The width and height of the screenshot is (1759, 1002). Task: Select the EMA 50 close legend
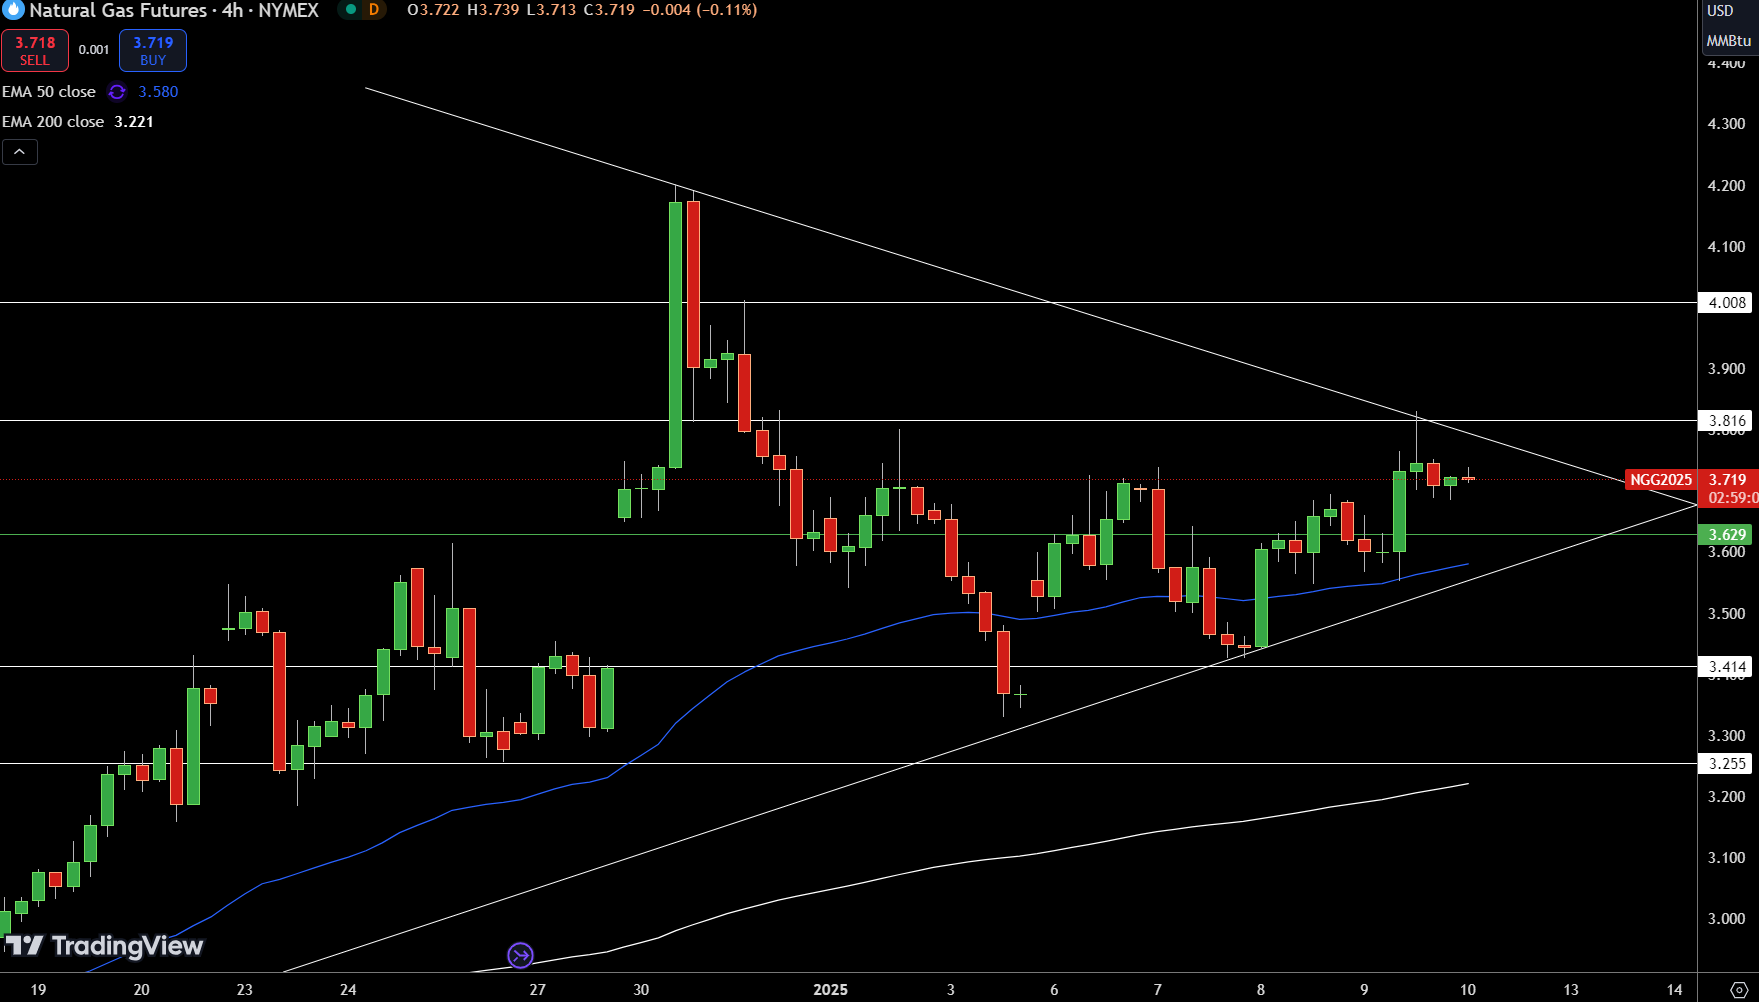pyautogui.click(x=49, y=92)
